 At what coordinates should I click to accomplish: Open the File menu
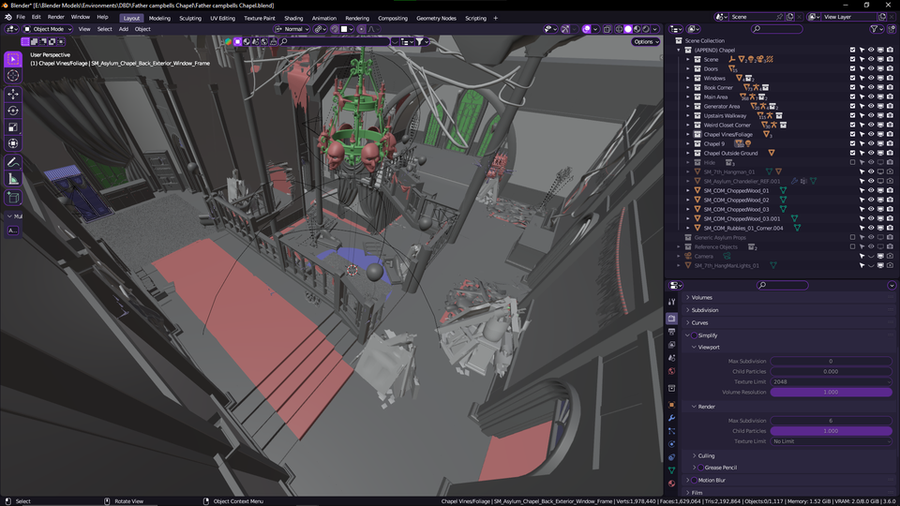click(x=21, y=17)
